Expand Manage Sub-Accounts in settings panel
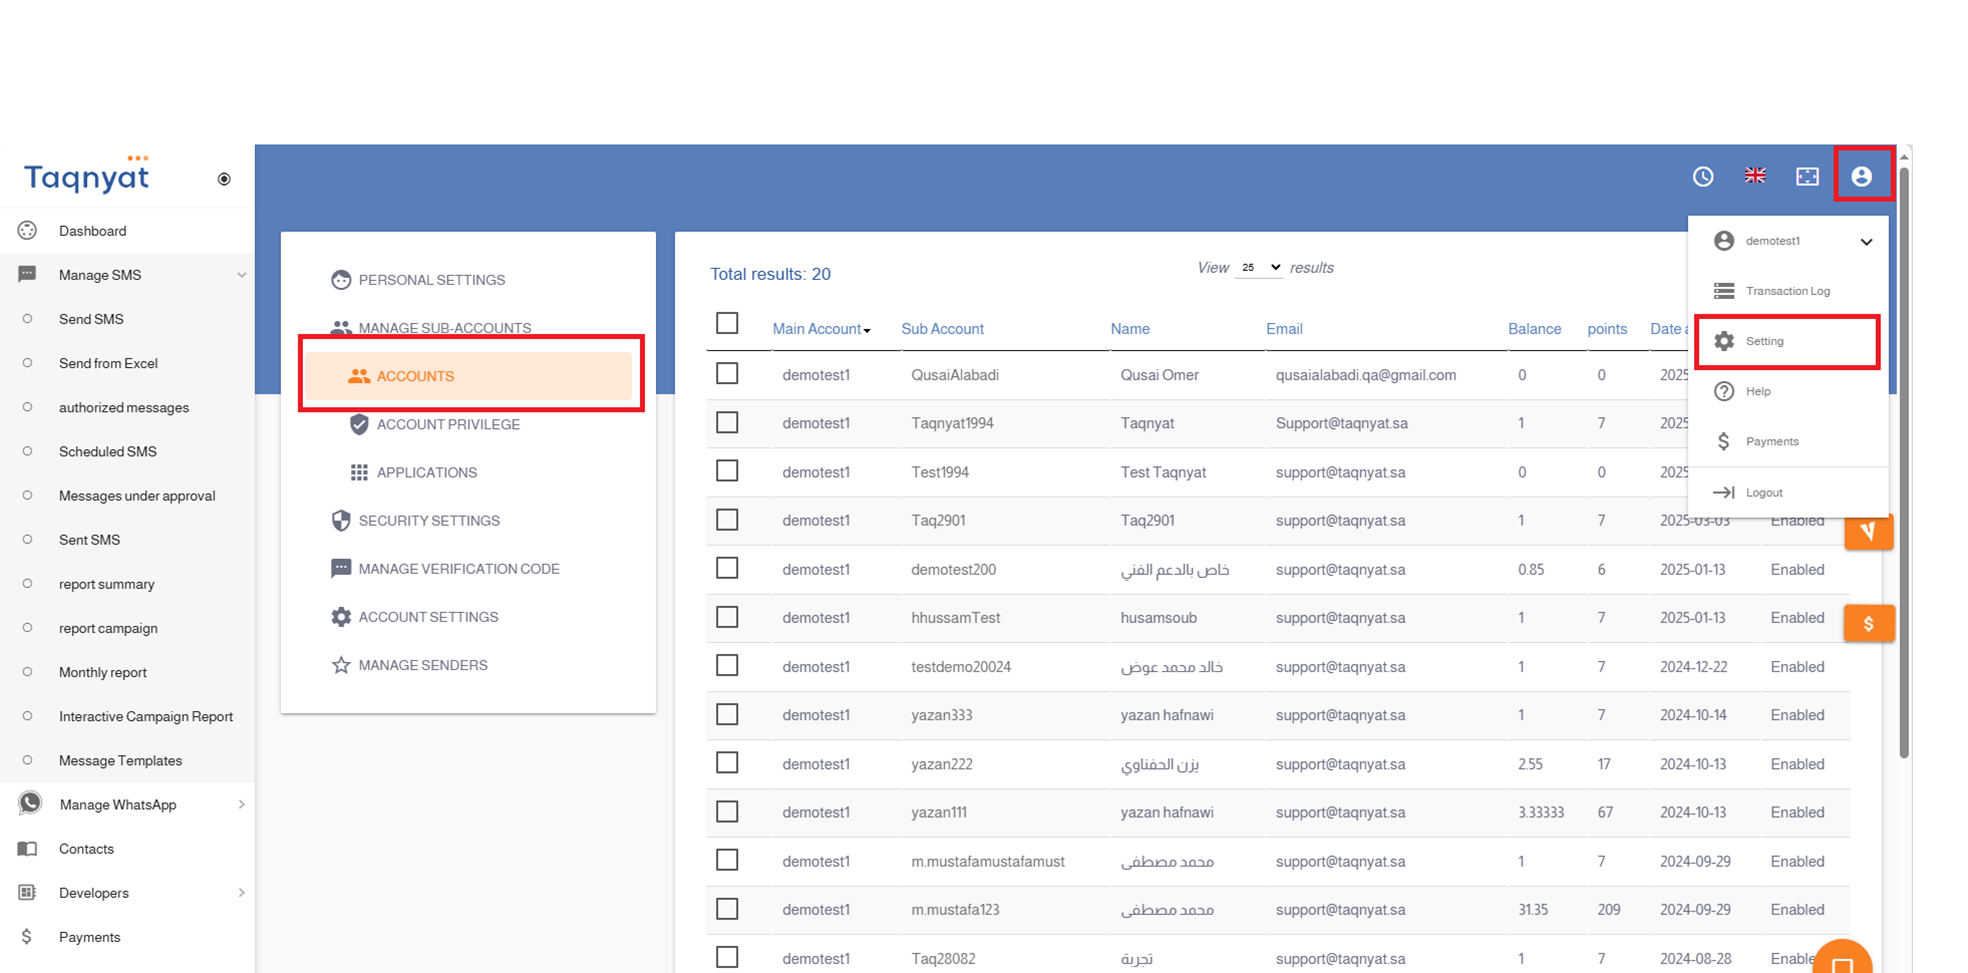Screen dimensions: 1968x973 (x=444, y=328)
